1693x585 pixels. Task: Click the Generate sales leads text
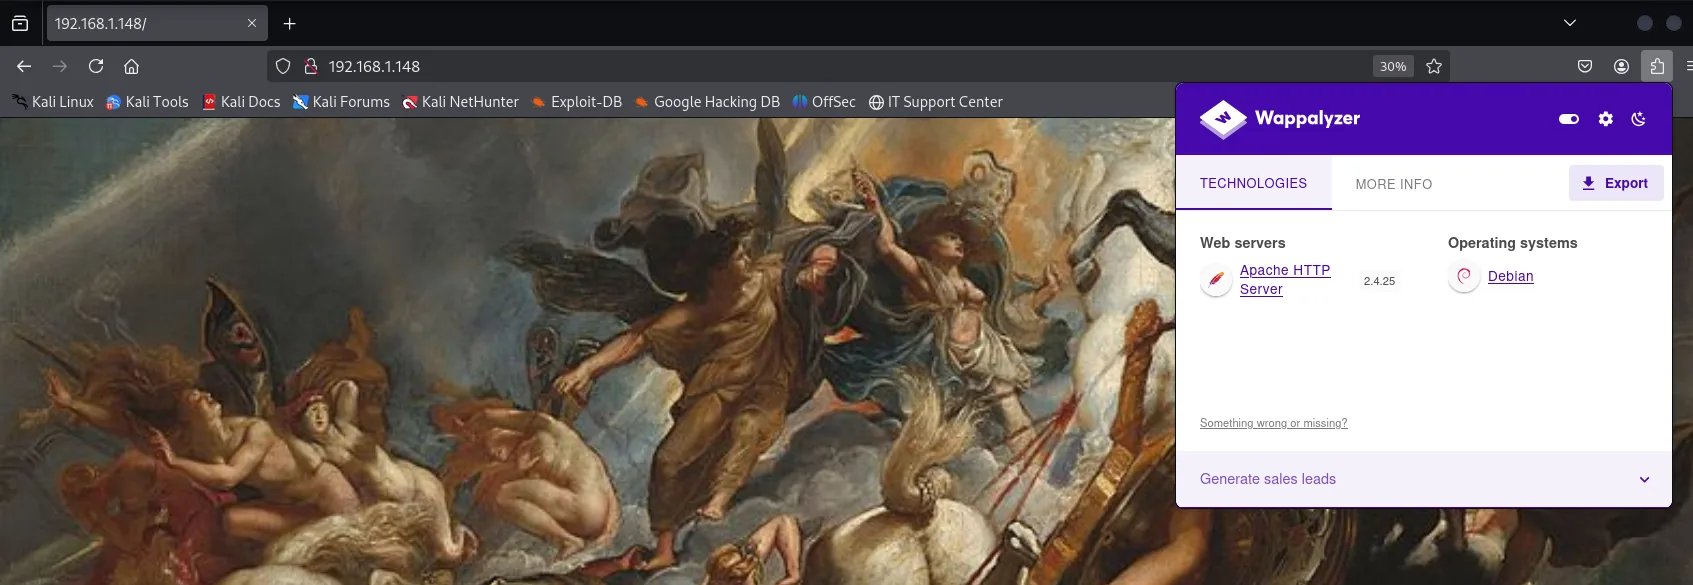[1268, 479]
